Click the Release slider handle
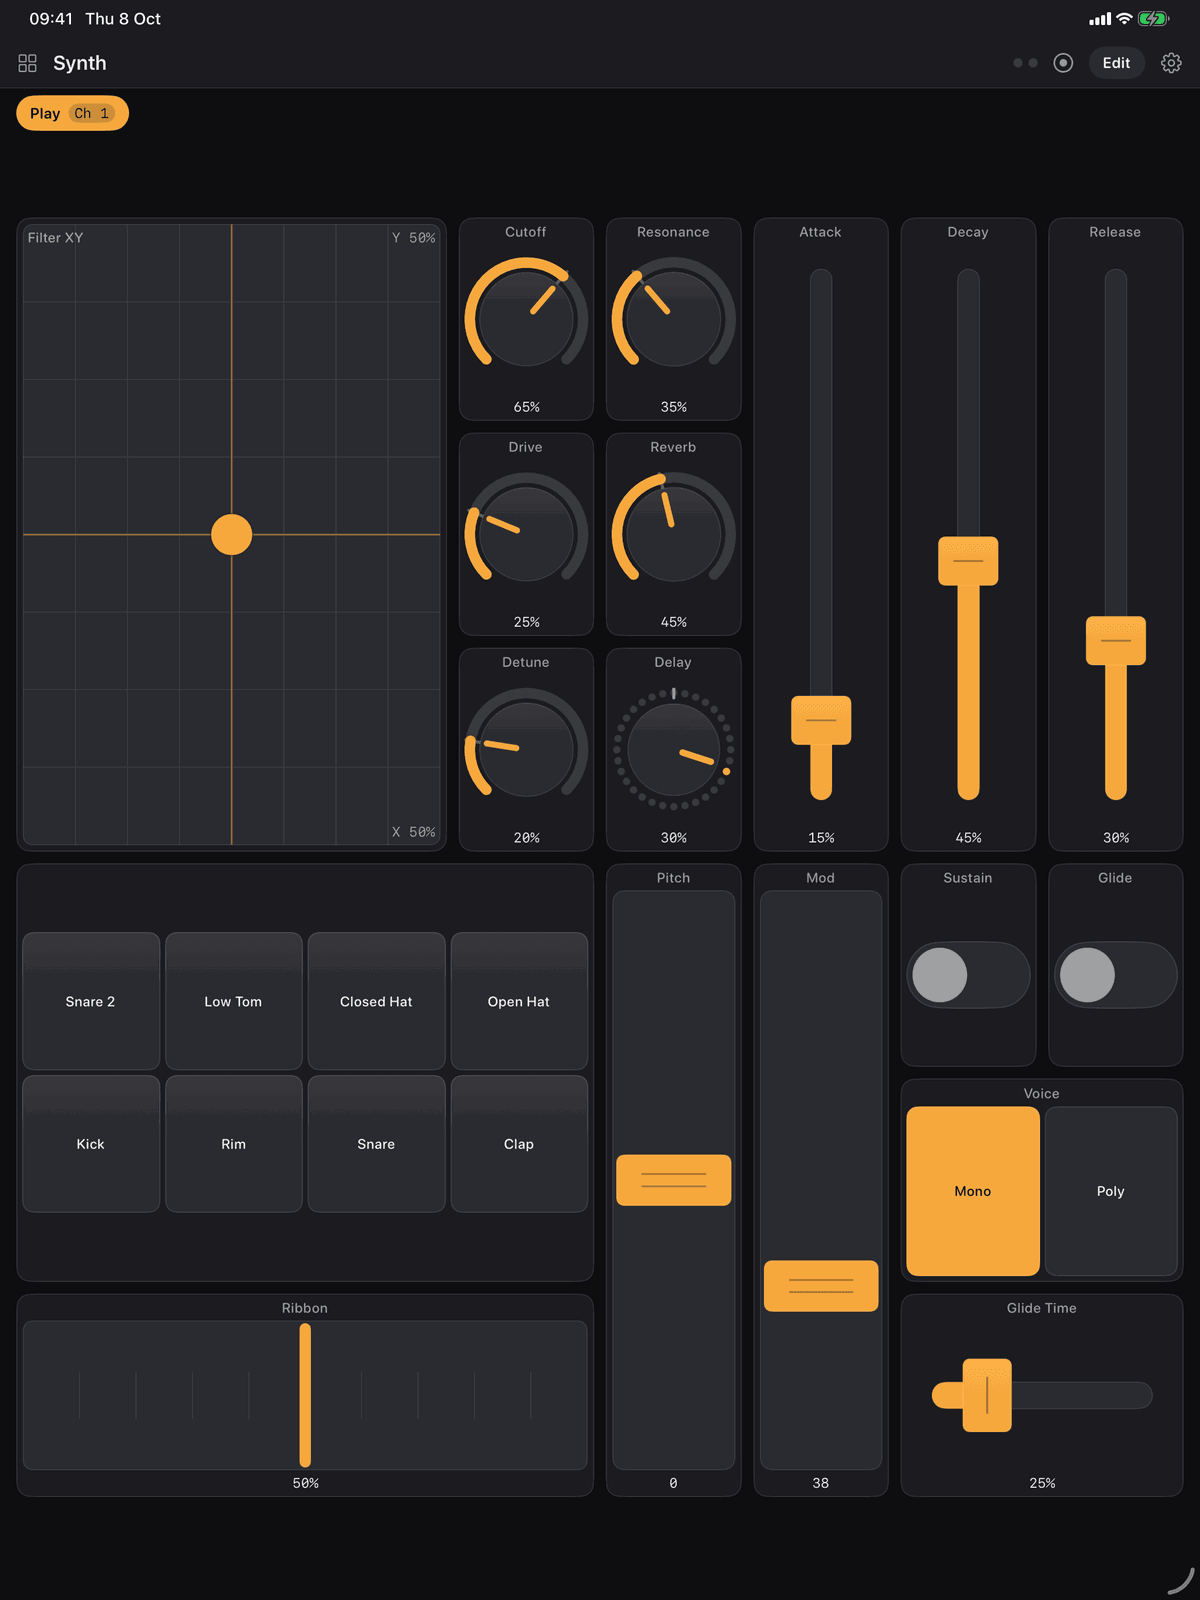 click(x=1115, y=641)
